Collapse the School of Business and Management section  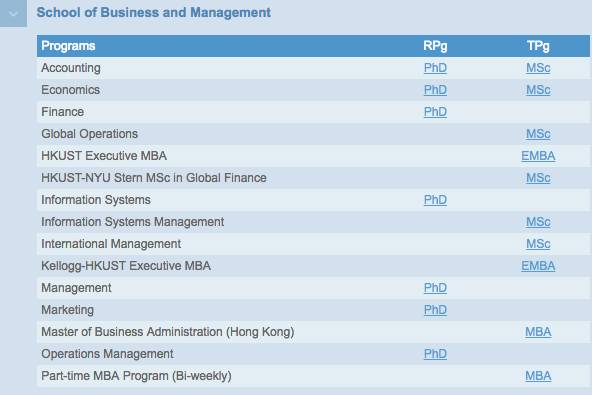13,13
